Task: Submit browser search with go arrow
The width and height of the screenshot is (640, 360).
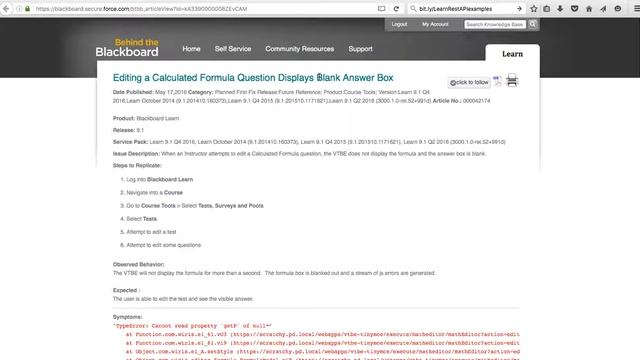Action: (x=519, y=9)
